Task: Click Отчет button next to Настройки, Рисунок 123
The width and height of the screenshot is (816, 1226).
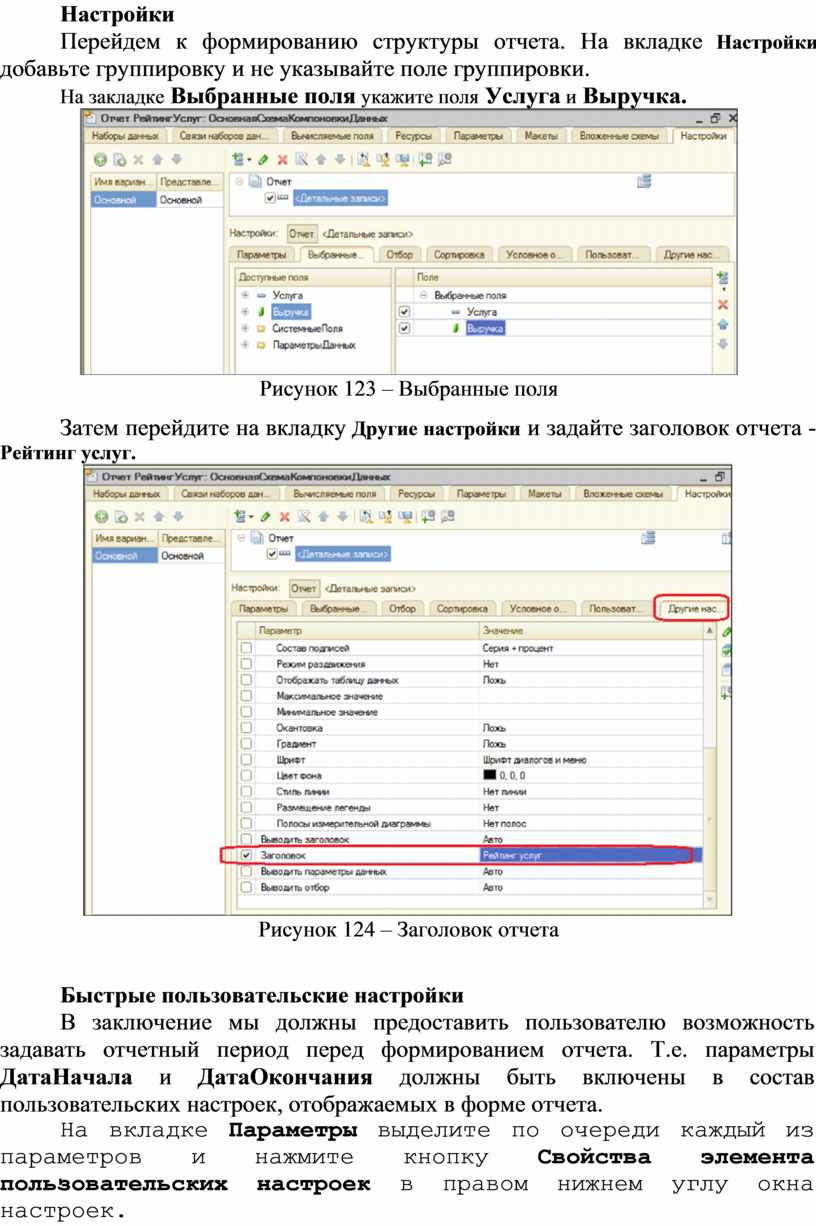Action: (x=303, y=232)
